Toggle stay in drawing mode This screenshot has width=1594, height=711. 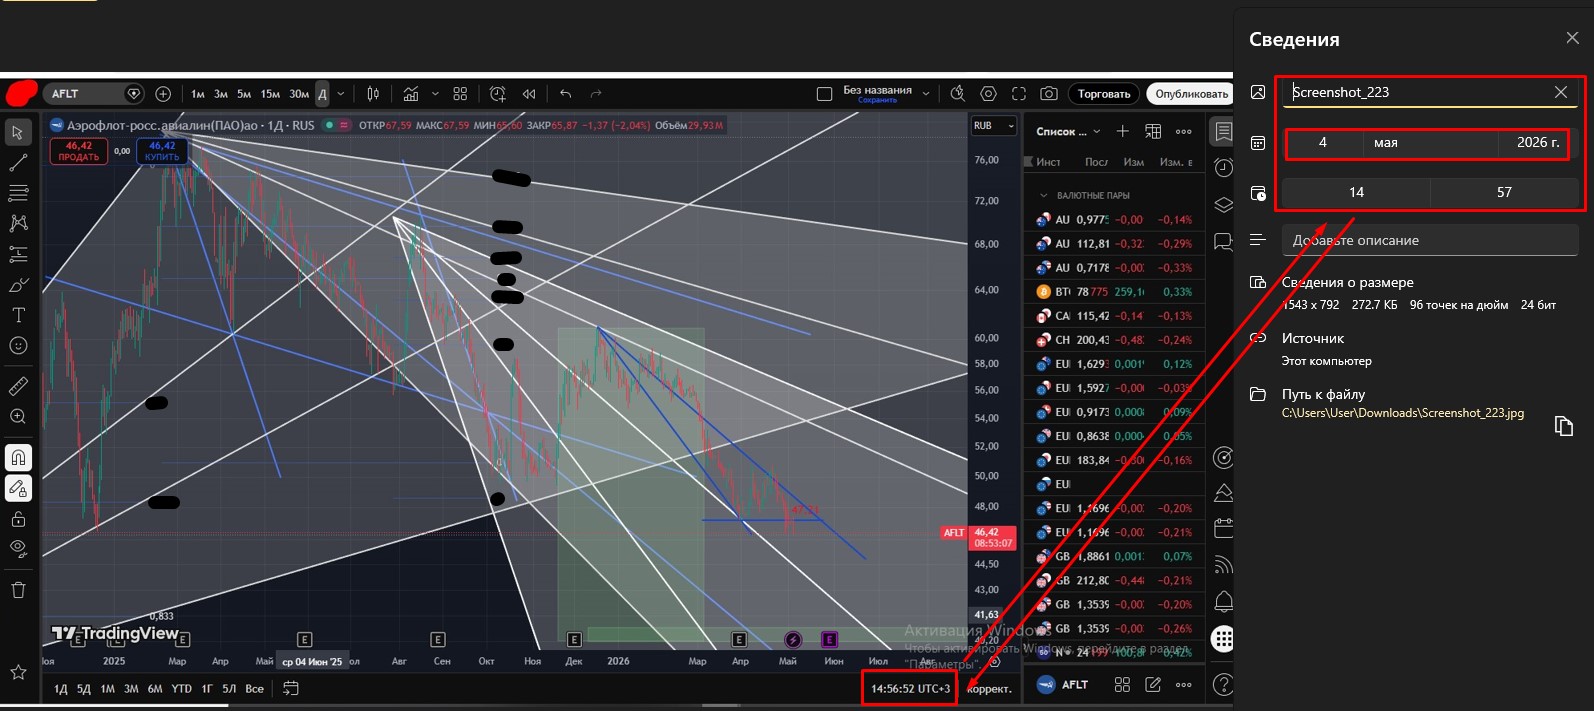point(18,489)
